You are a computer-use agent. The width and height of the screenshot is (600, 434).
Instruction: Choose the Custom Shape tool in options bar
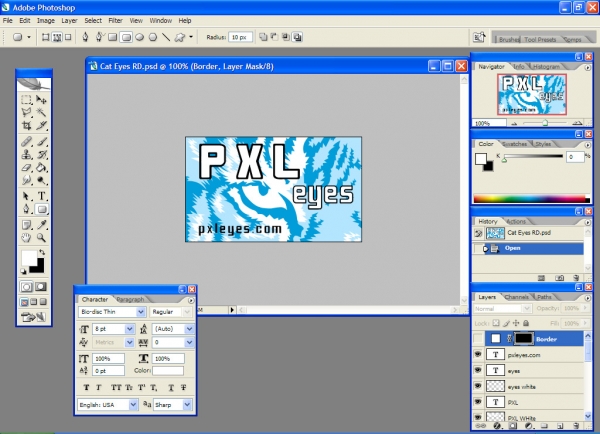[x=179, y=37]
